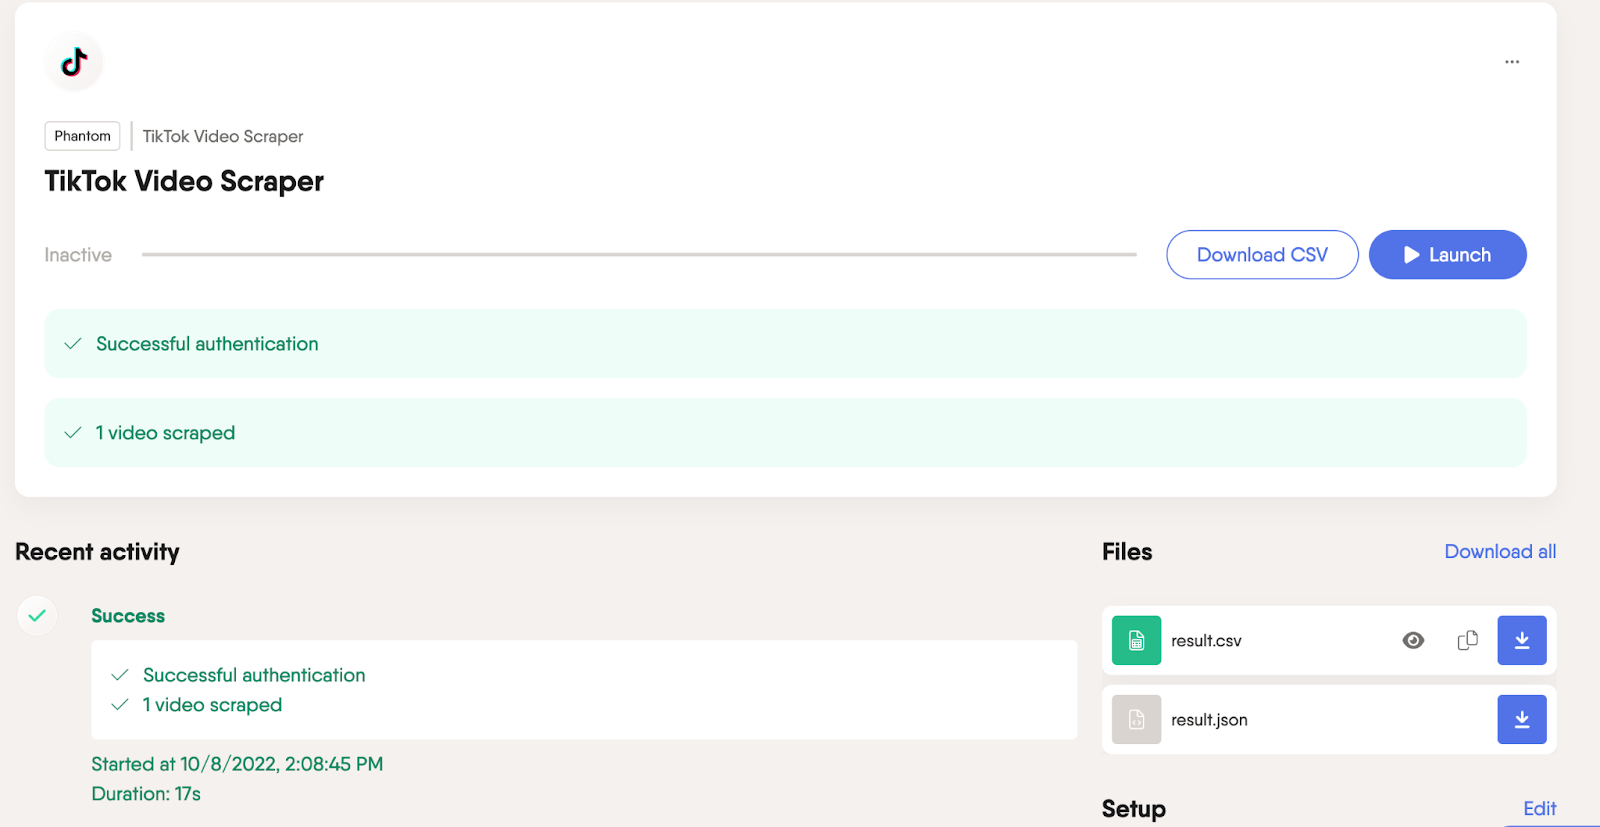
Task: Open the three-dots more options menu
Action: pyautogui.click(x=1512, y=62)
